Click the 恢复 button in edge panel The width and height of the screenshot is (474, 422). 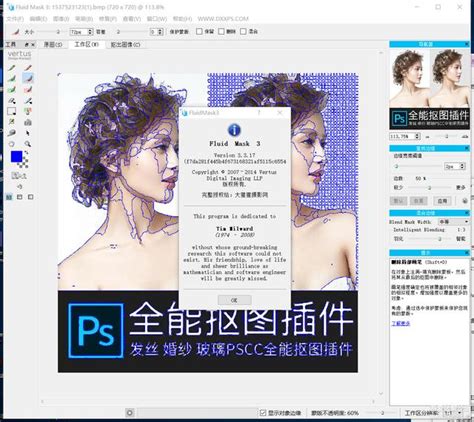(419, 201)
